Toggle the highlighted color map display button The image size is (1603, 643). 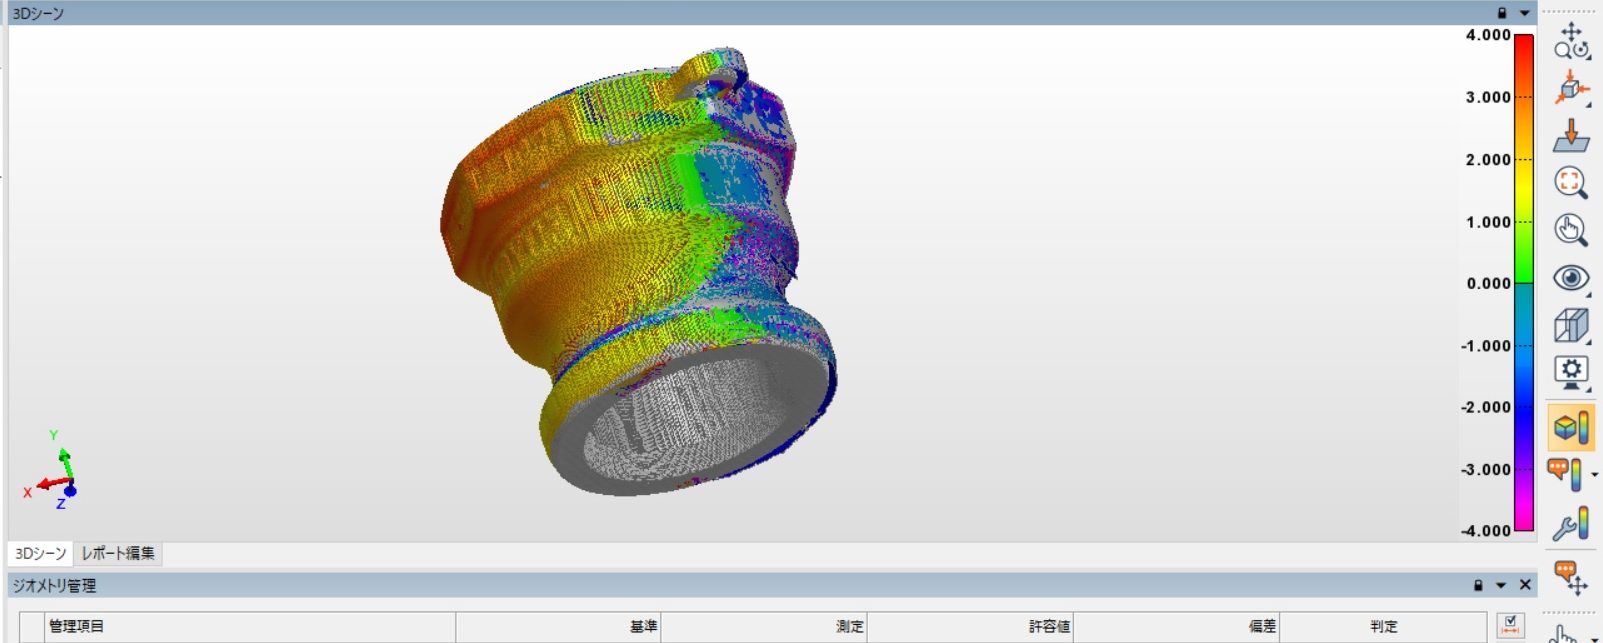pos(1570,427)
